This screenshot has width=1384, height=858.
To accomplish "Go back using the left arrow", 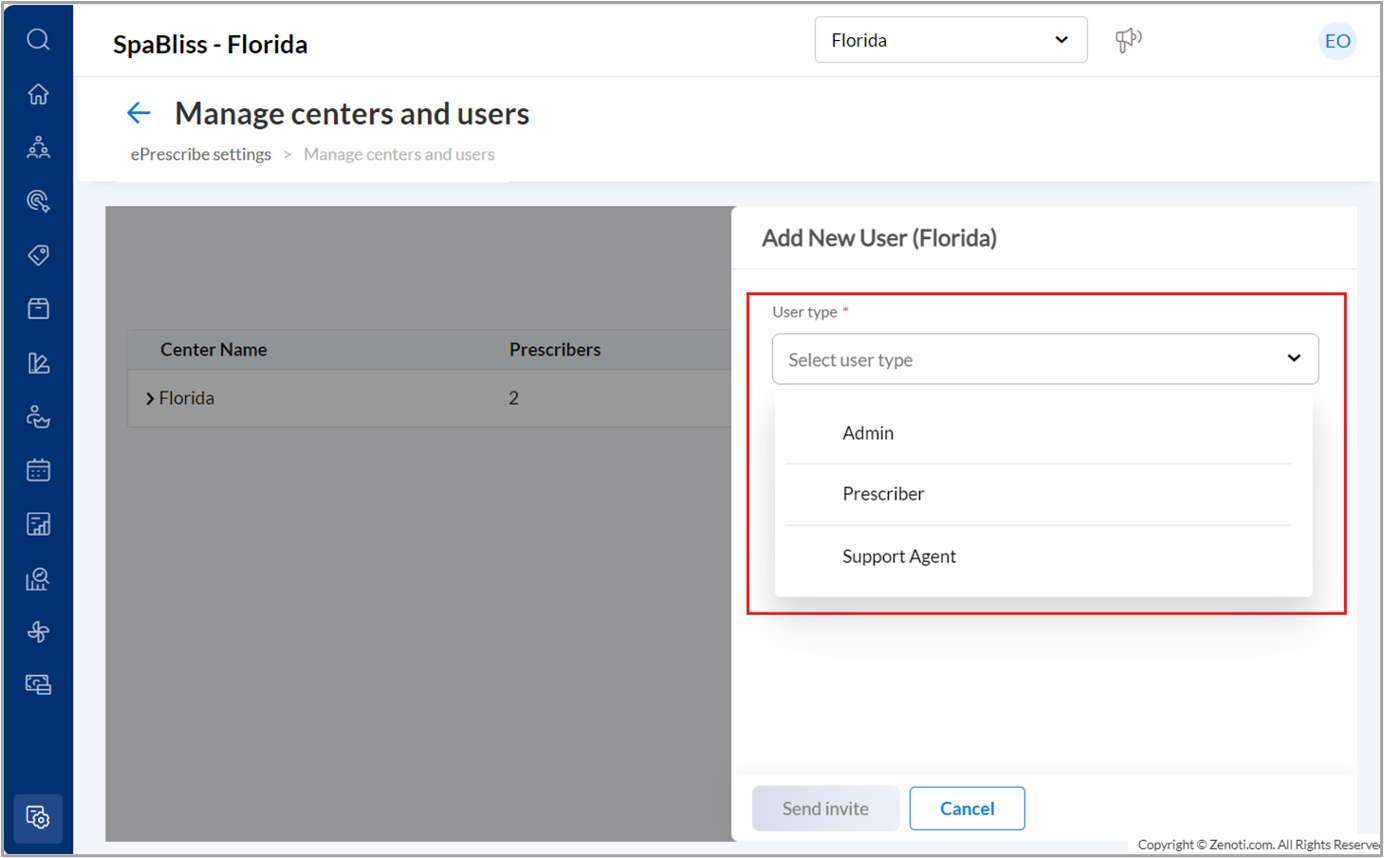I will coord(138,114).
